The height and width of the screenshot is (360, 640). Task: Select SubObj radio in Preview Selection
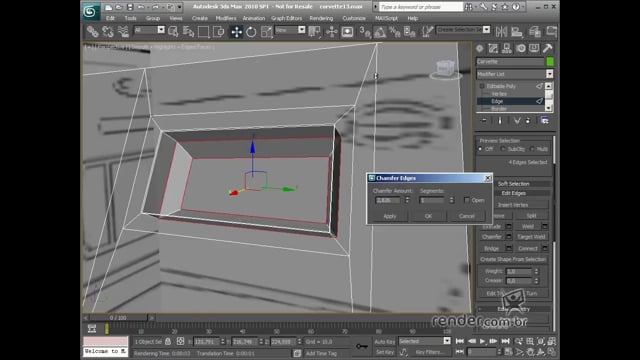point(503,149)
